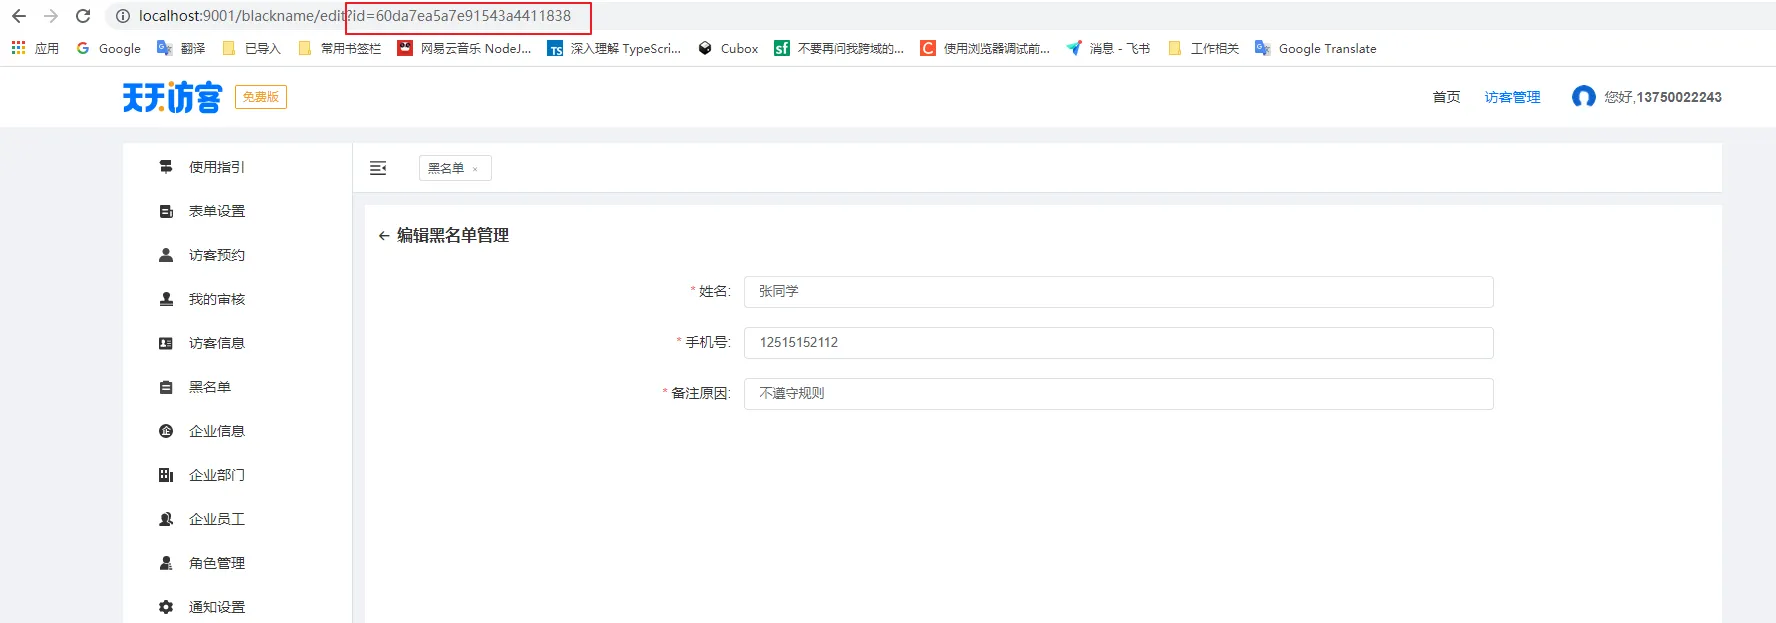
Task: Open the 消息 - 飞书 bookmark
Action: point(1108,48)
